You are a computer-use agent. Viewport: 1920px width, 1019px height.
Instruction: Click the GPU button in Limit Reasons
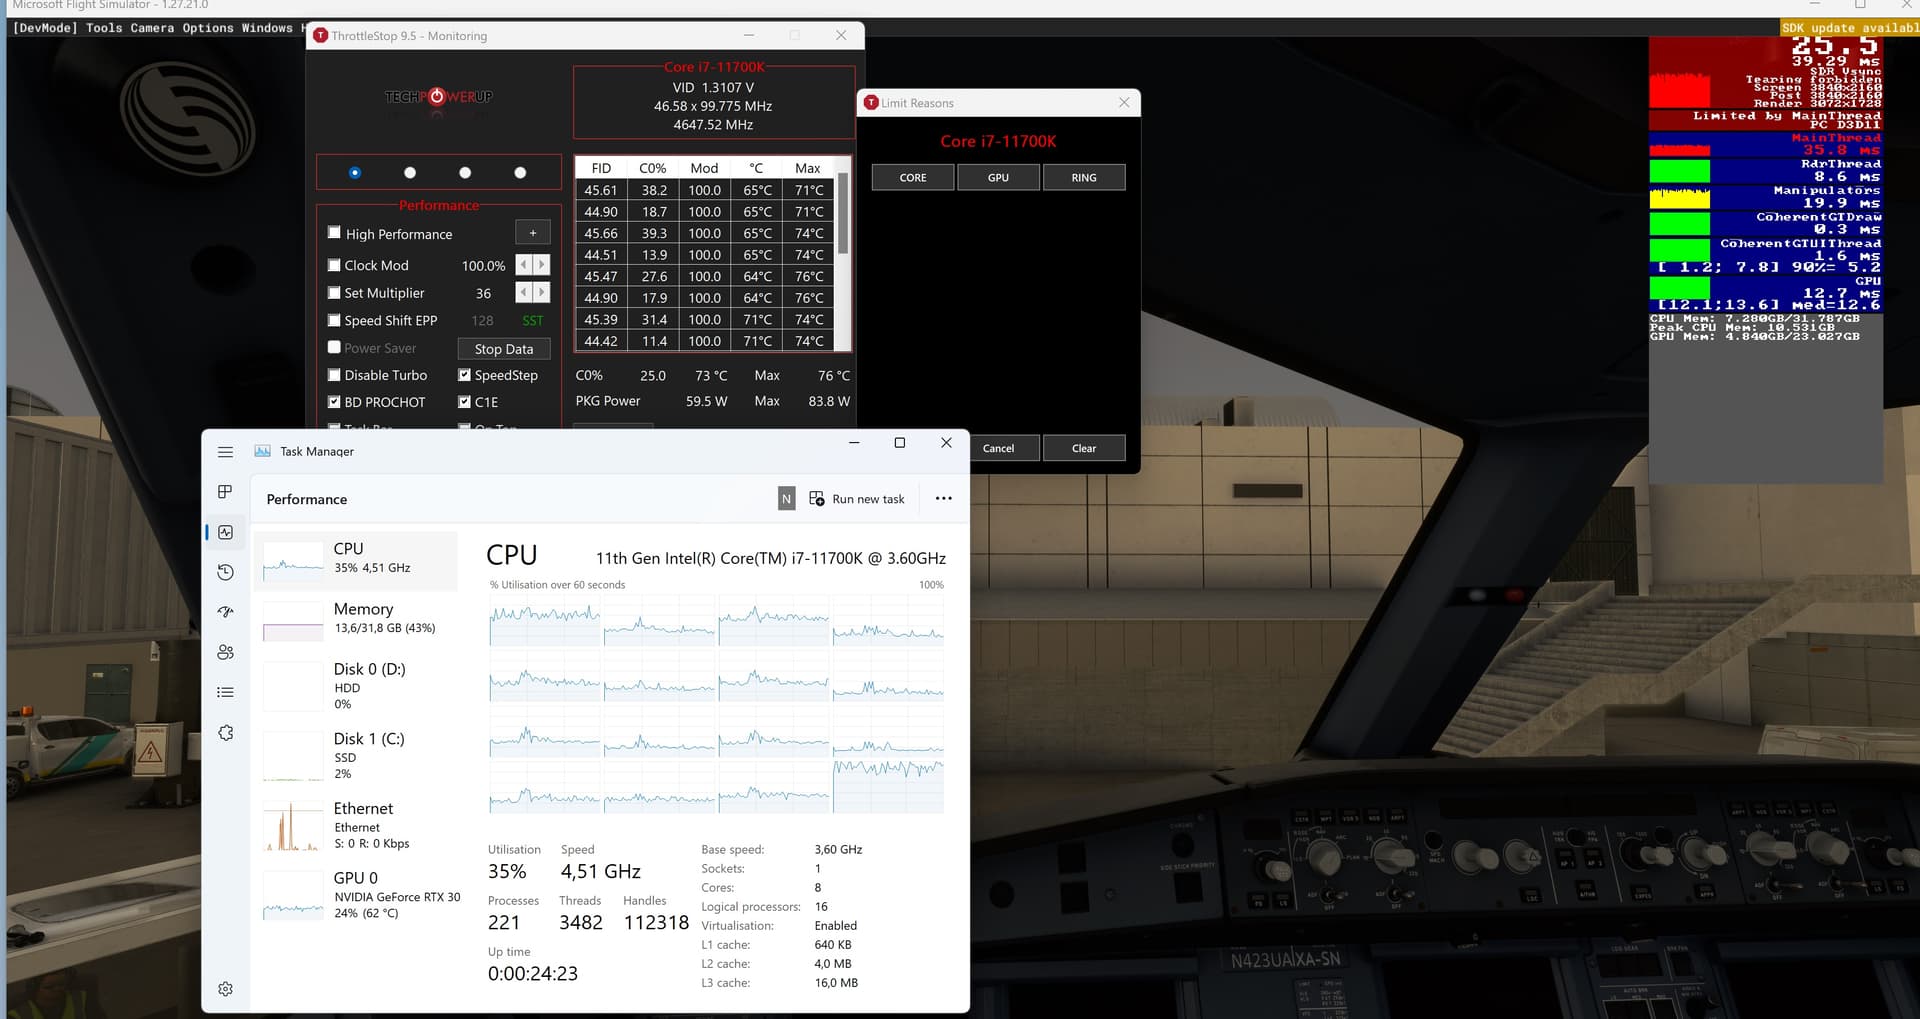pos(998,178)
